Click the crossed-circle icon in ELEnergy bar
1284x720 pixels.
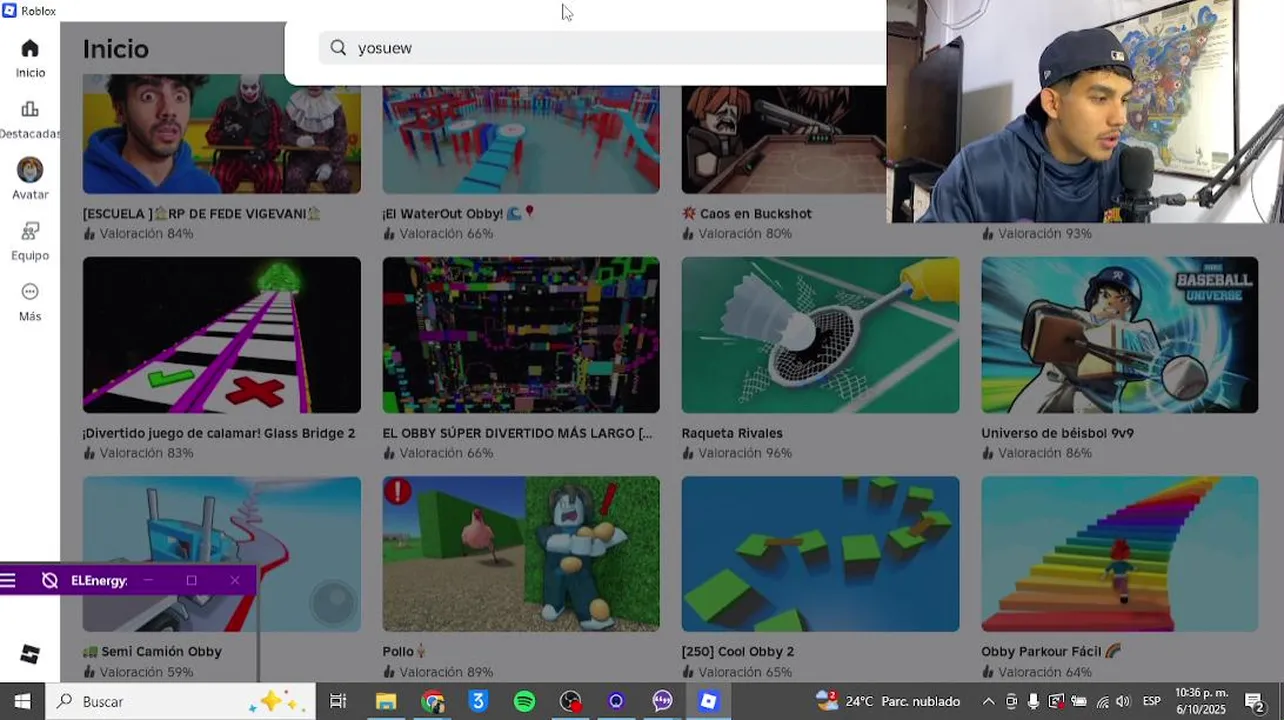50,580
